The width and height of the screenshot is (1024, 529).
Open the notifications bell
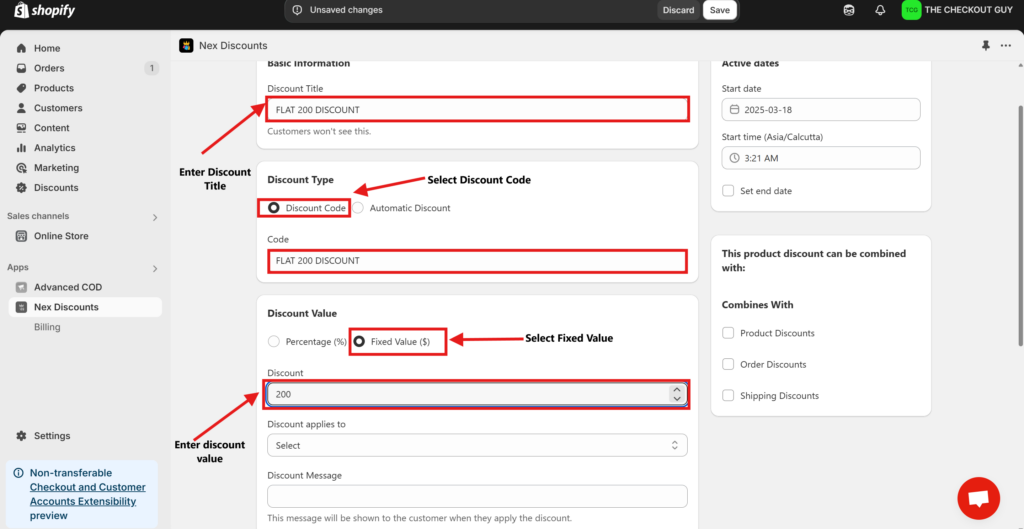[880, 10]
